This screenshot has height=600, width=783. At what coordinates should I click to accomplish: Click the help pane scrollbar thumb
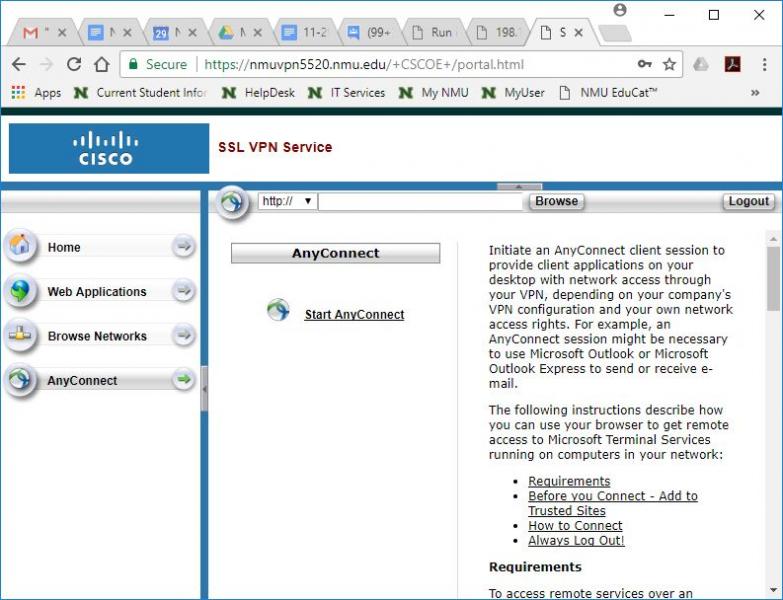click(x=774, y=280)
